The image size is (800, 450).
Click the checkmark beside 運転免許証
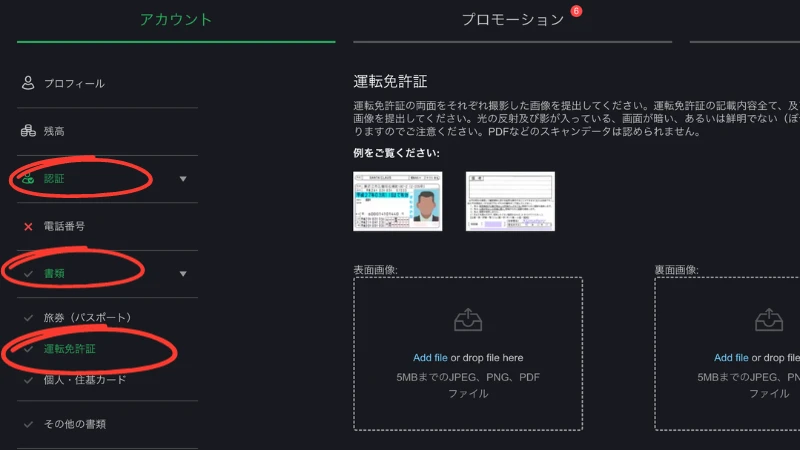(x=28, y=349)
